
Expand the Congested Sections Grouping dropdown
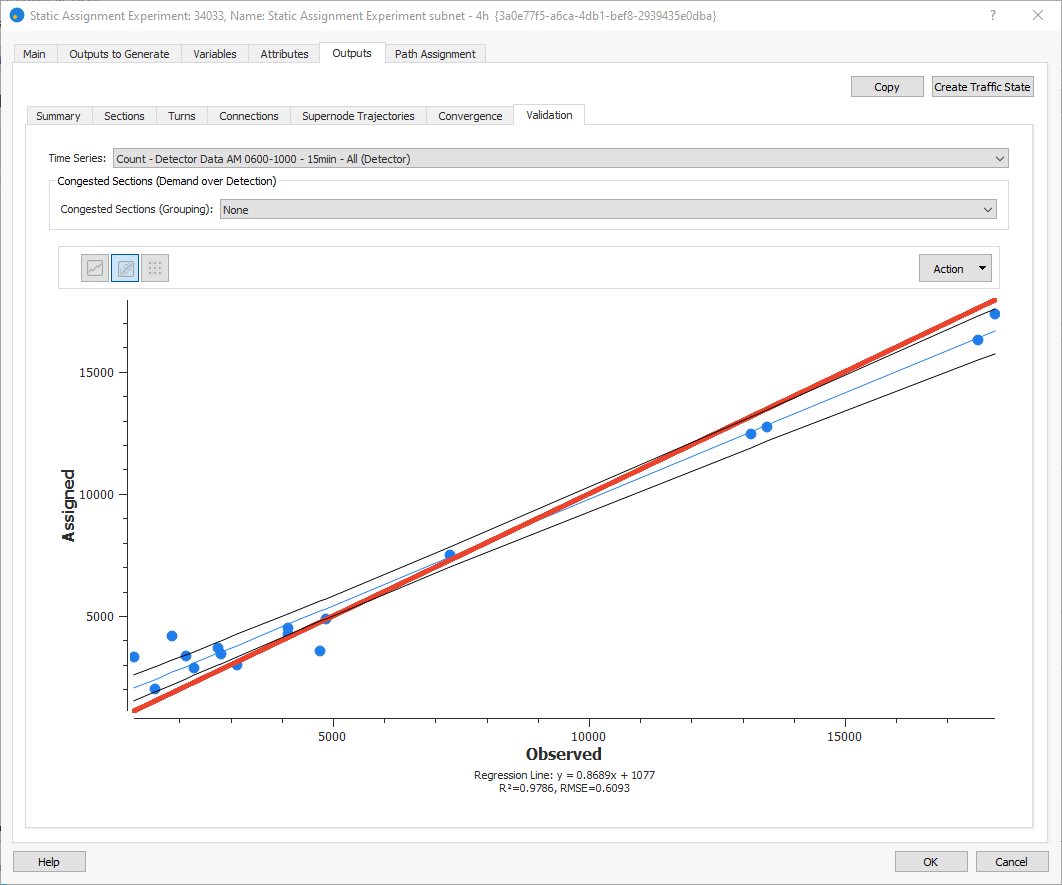608,210
